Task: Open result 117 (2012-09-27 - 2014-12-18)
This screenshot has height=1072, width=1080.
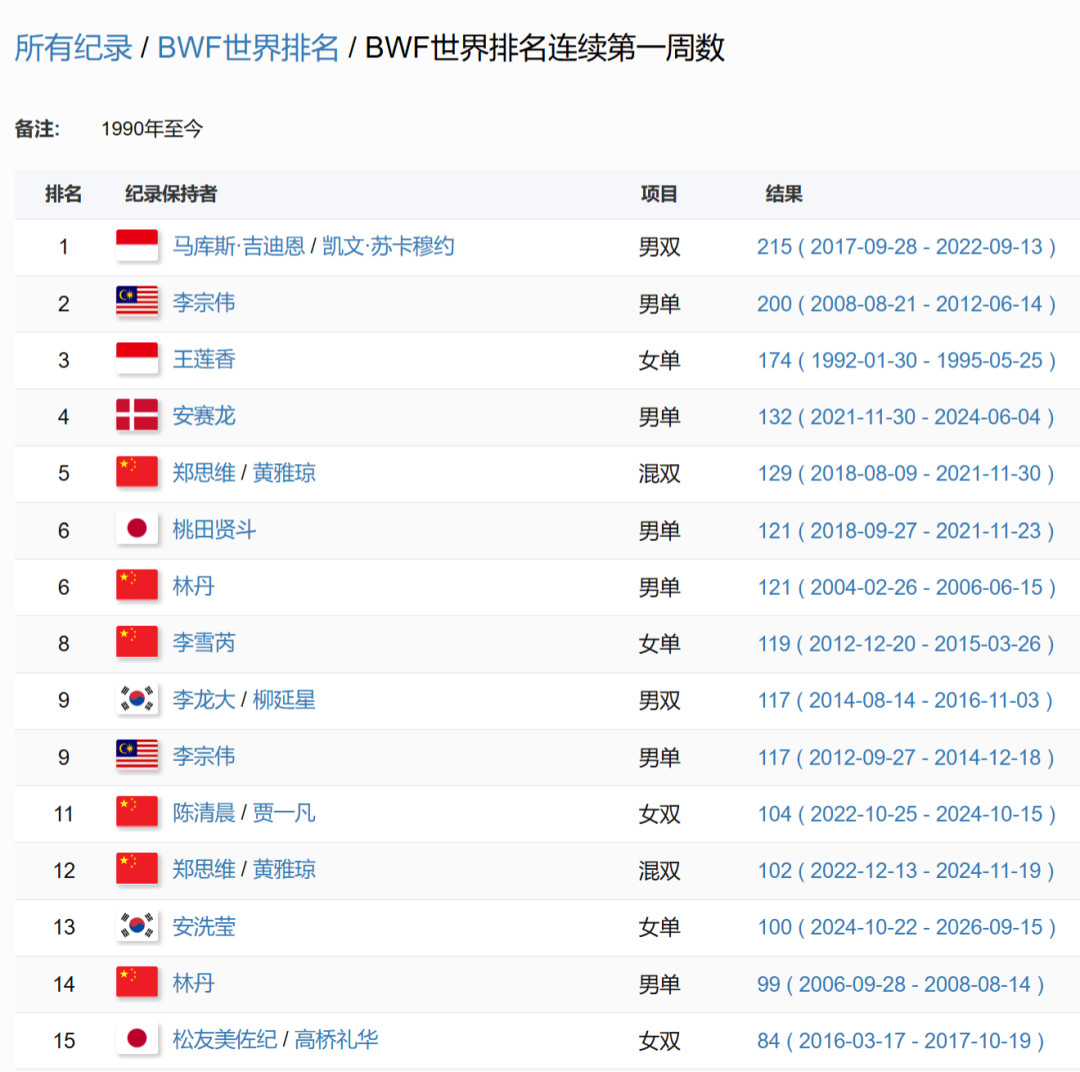Action: pyautogui.click(x=906, y=756)
